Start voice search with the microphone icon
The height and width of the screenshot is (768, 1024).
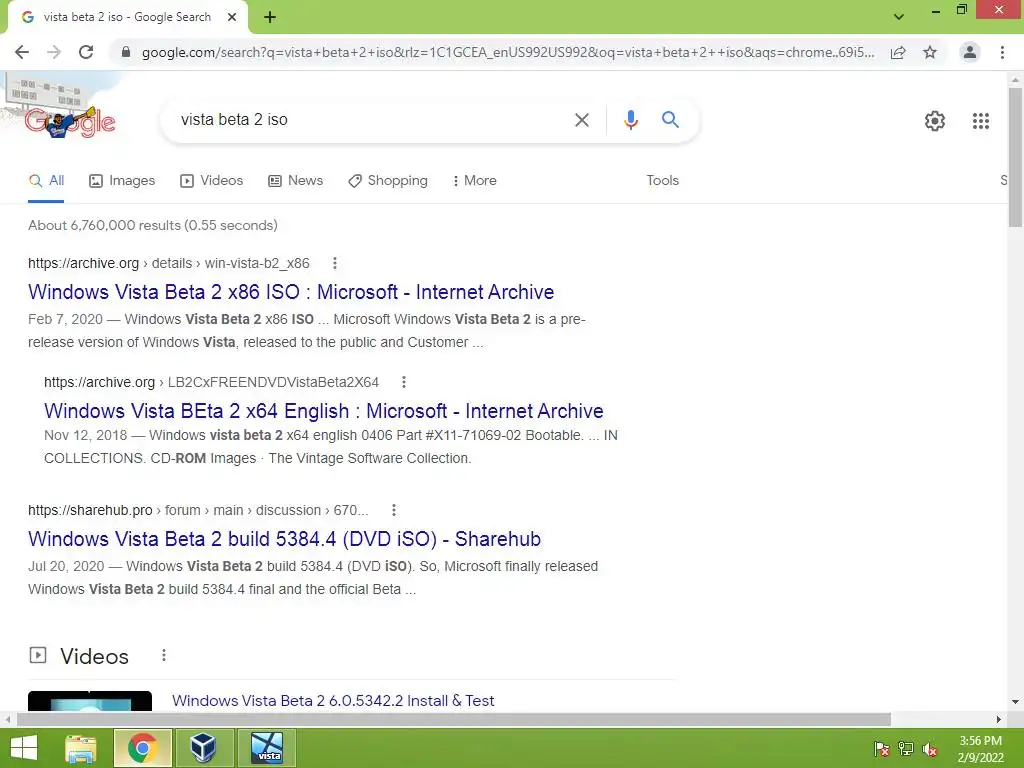click(630, 120)
